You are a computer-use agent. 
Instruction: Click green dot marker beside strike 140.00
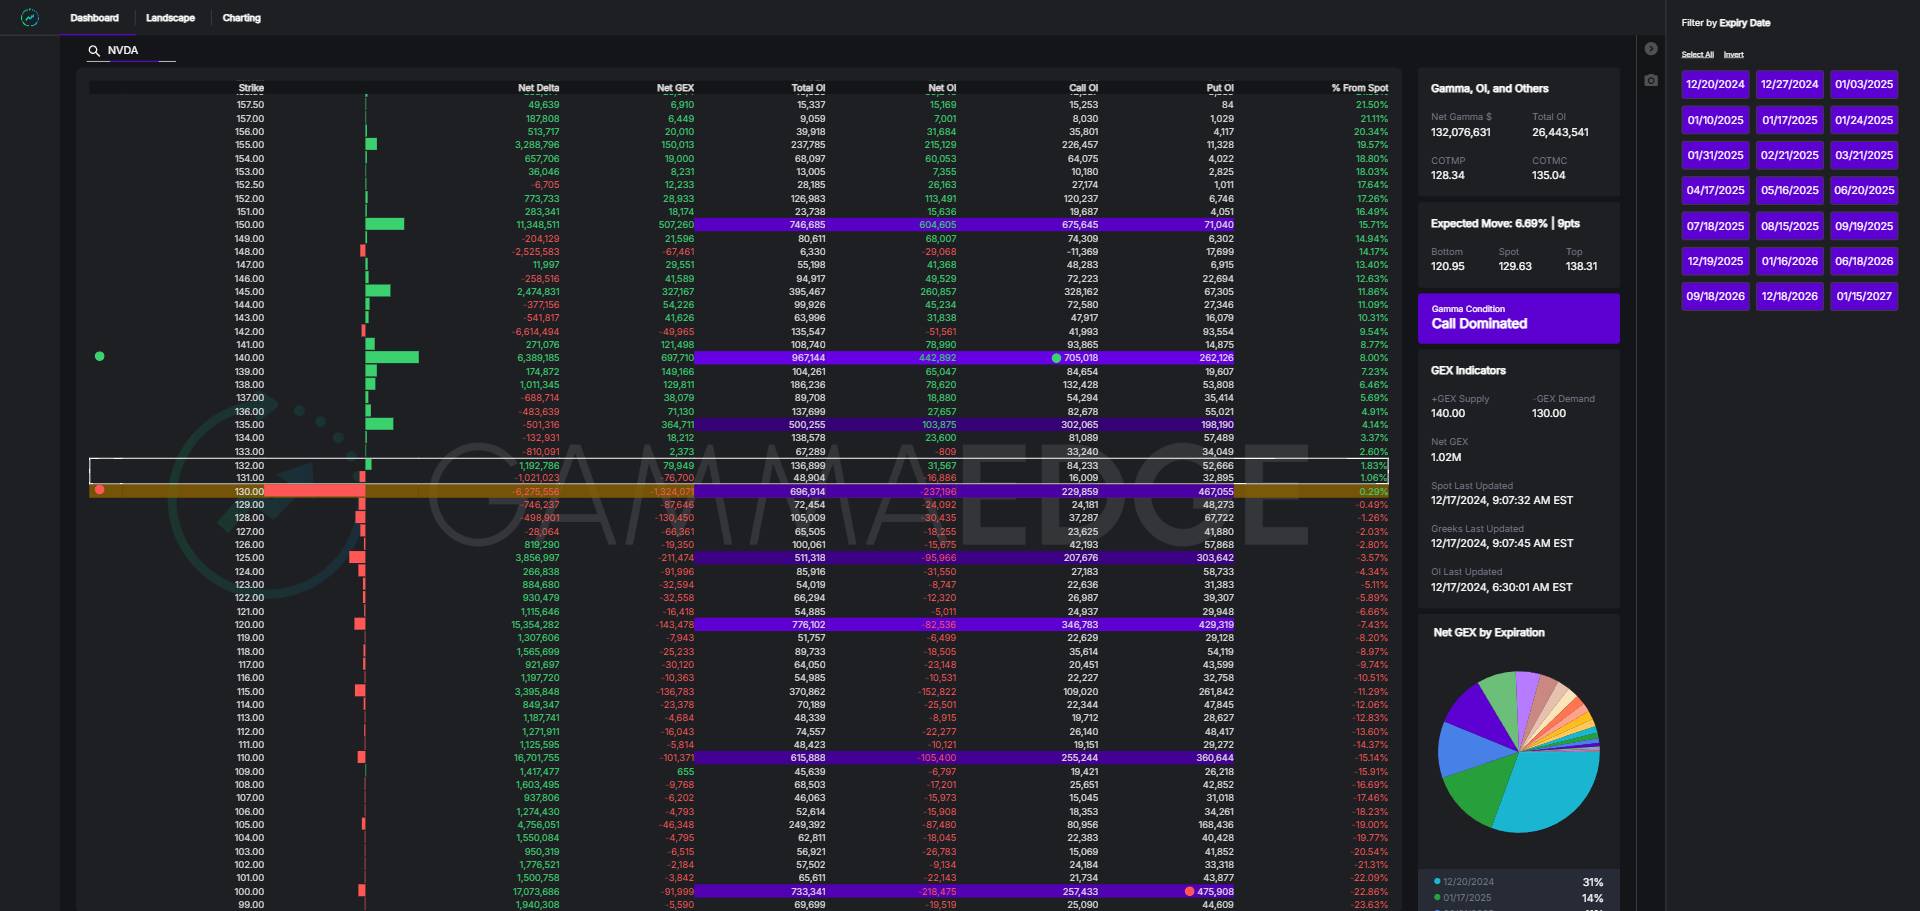click(99, 356)
